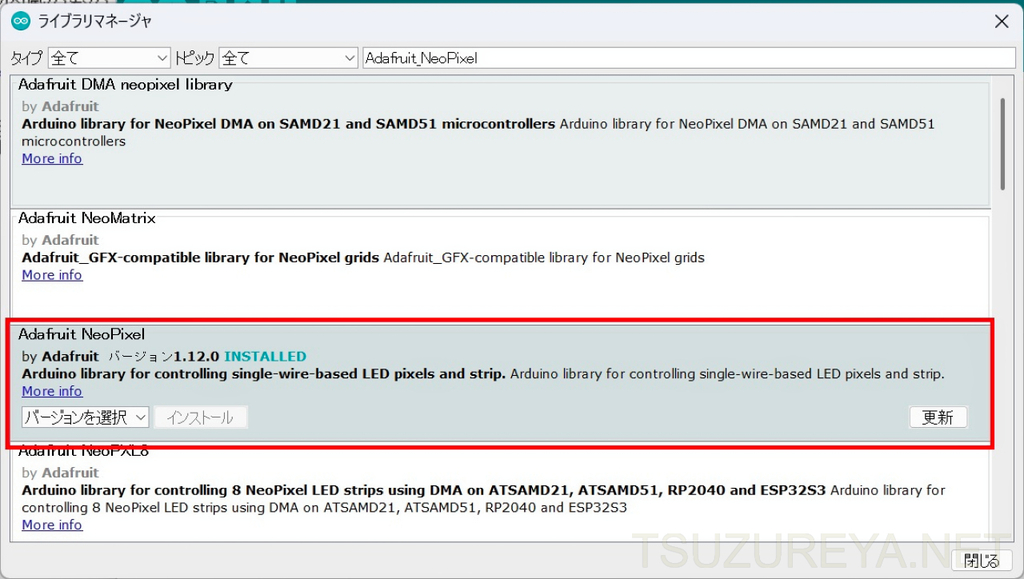Open the タイプ (Type) dropdown
The height and width of the screenshot is (579, 1024).
coord(109,58)
